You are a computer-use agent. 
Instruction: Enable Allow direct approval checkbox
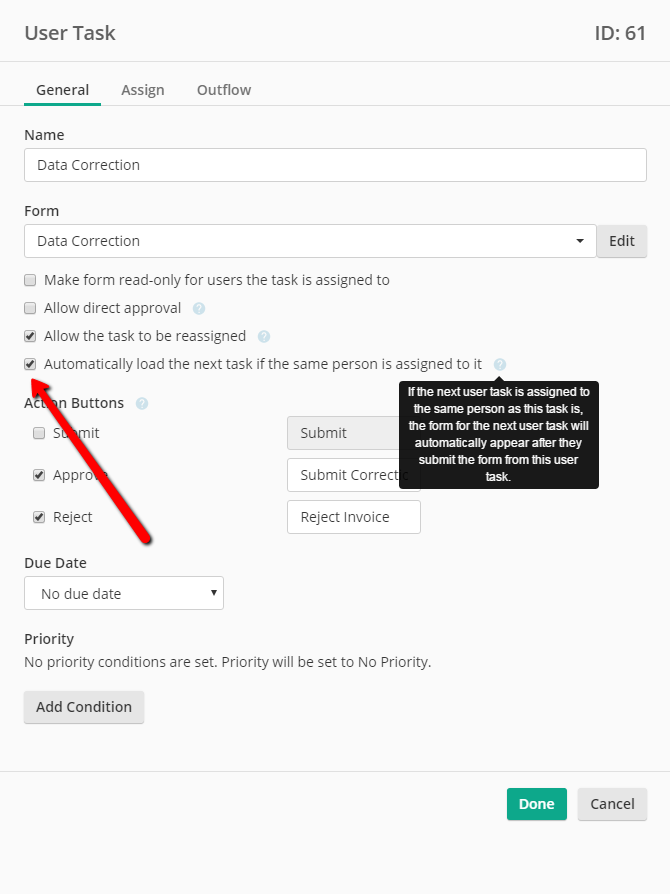pyautogui.click(x=30, y=308)
